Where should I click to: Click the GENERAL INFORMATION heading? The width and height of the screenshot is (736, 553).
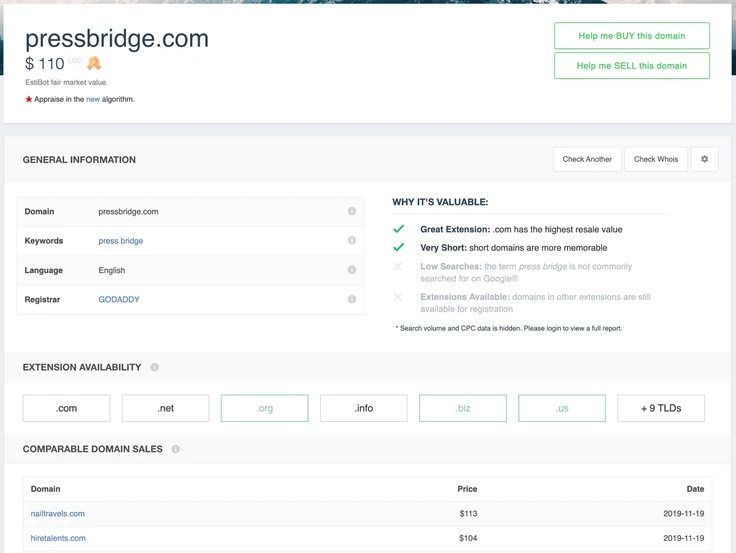click(79, 160)
